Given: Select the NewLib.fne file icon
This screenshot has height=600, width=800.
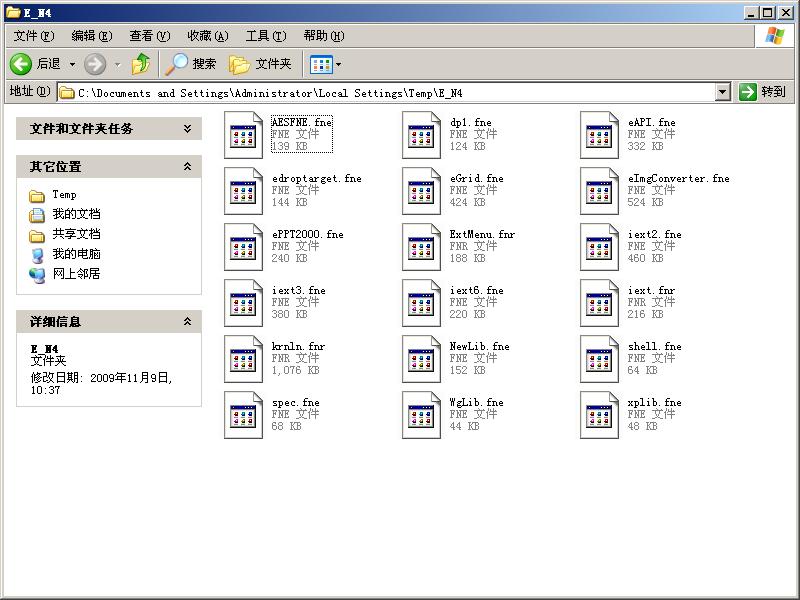Looking at the screenshot, I should pyautogui.click(x=421, y=359).
